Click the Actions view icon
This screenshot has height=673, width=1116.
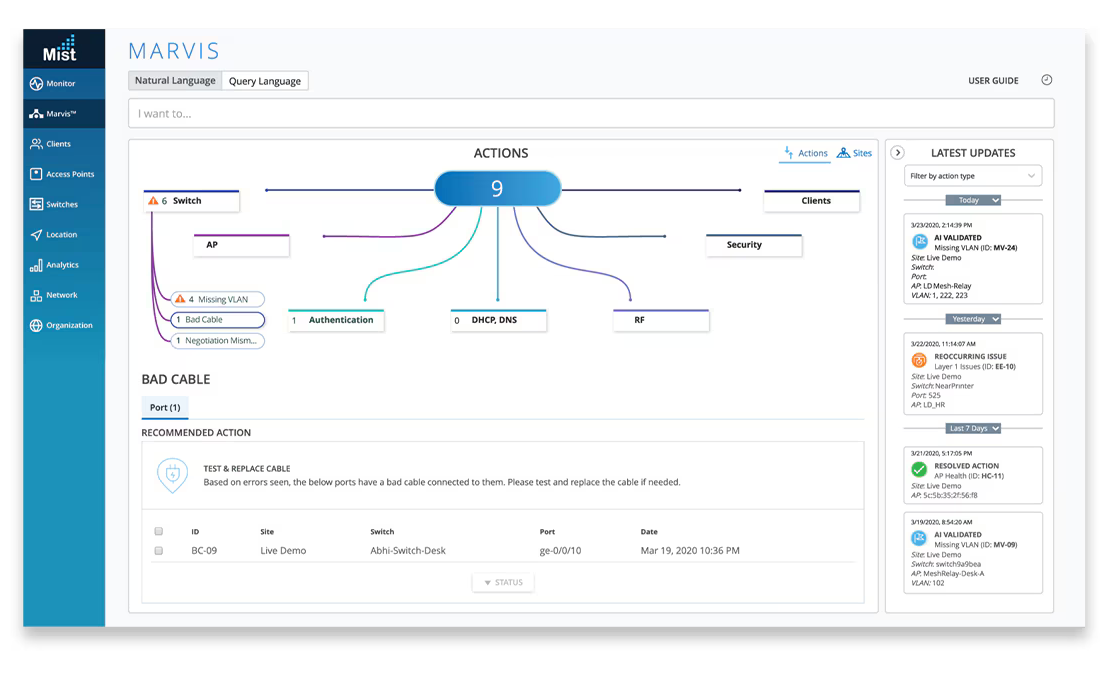pos(789,152)
